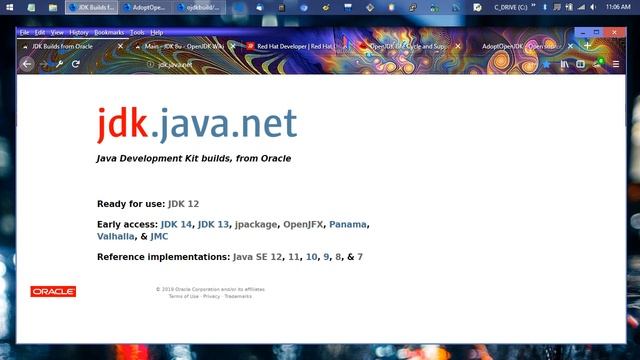Click the volume speaker tray icon

tap(593, 7)
